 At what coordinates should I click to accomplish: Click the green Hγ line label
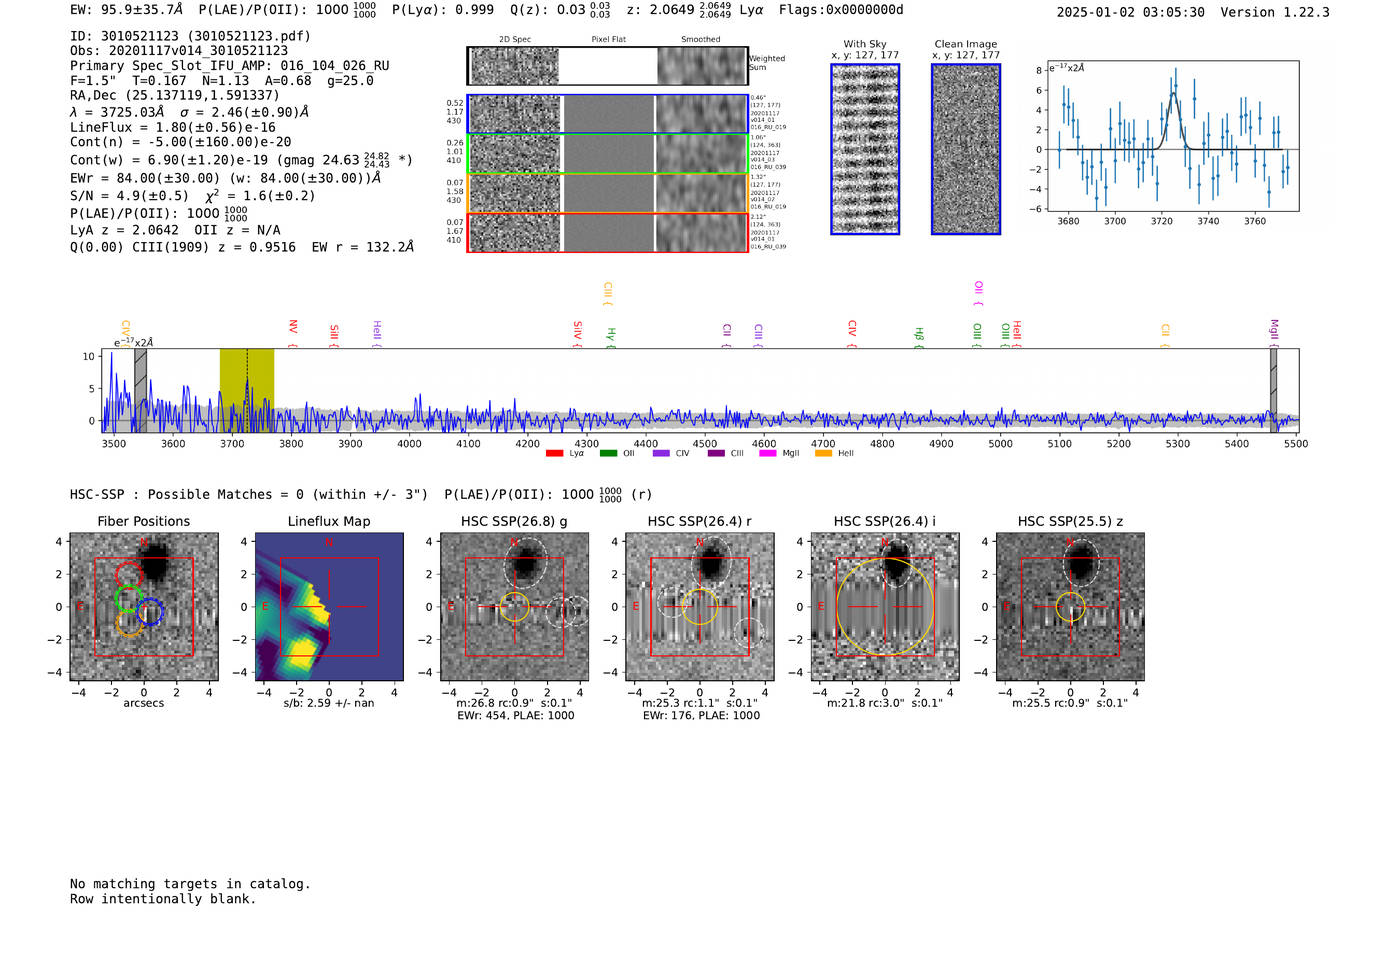[611, 334]
